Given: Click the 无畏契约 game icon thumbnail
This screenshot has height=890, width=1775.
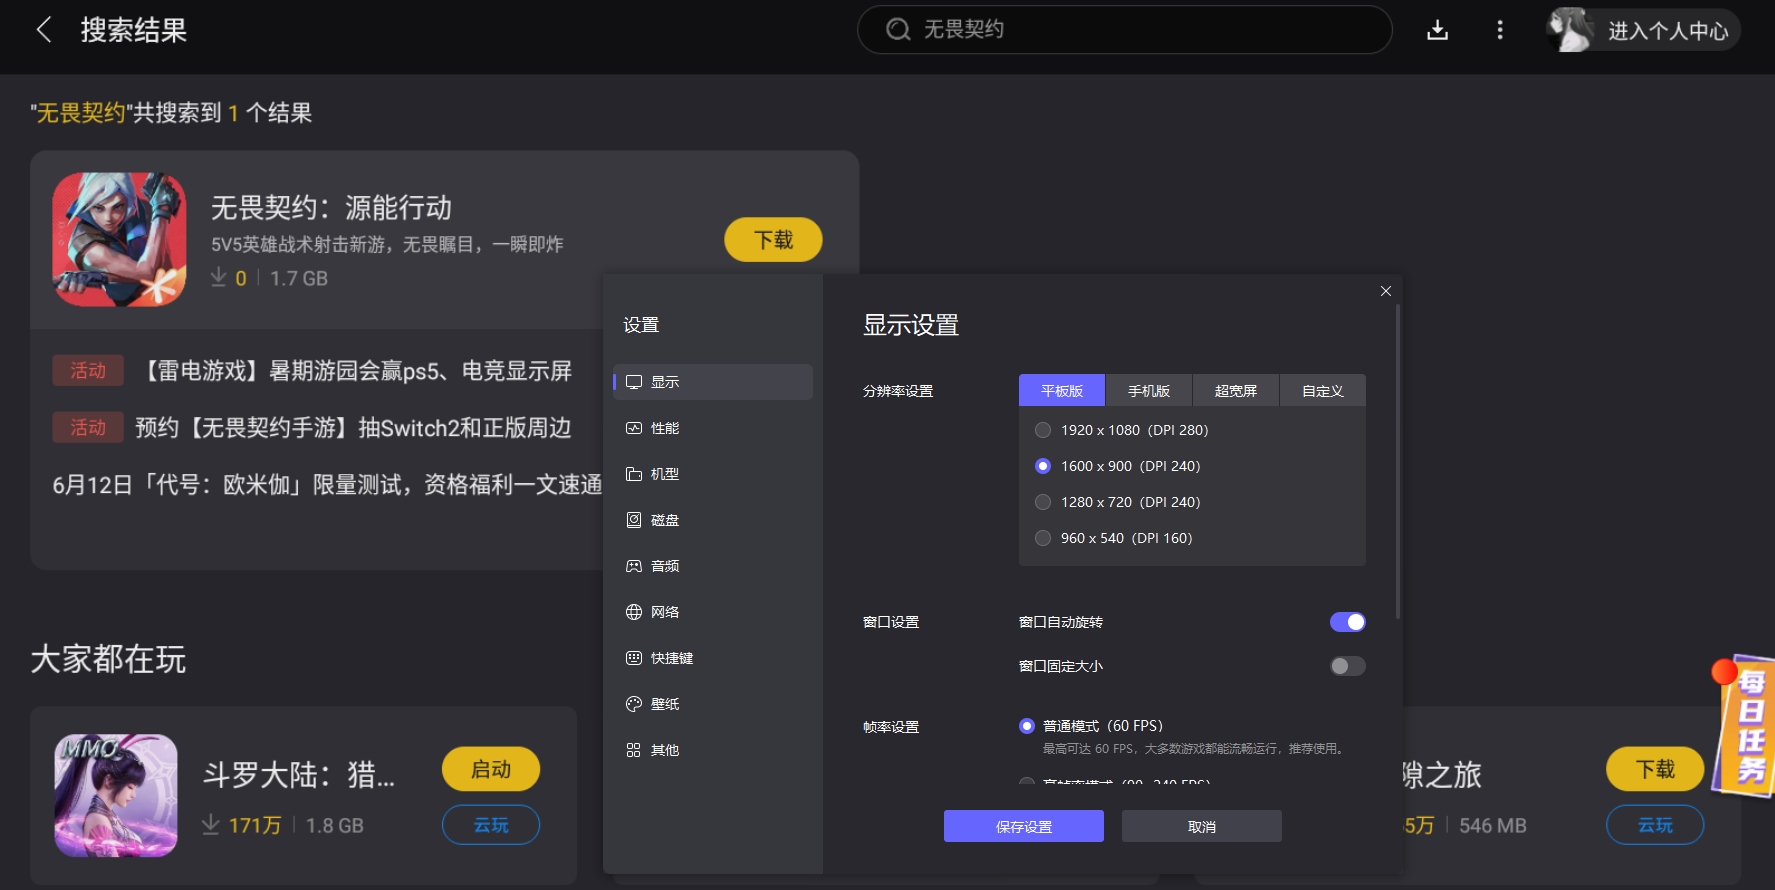Looking at the screenshot, I should coord(119,240).
